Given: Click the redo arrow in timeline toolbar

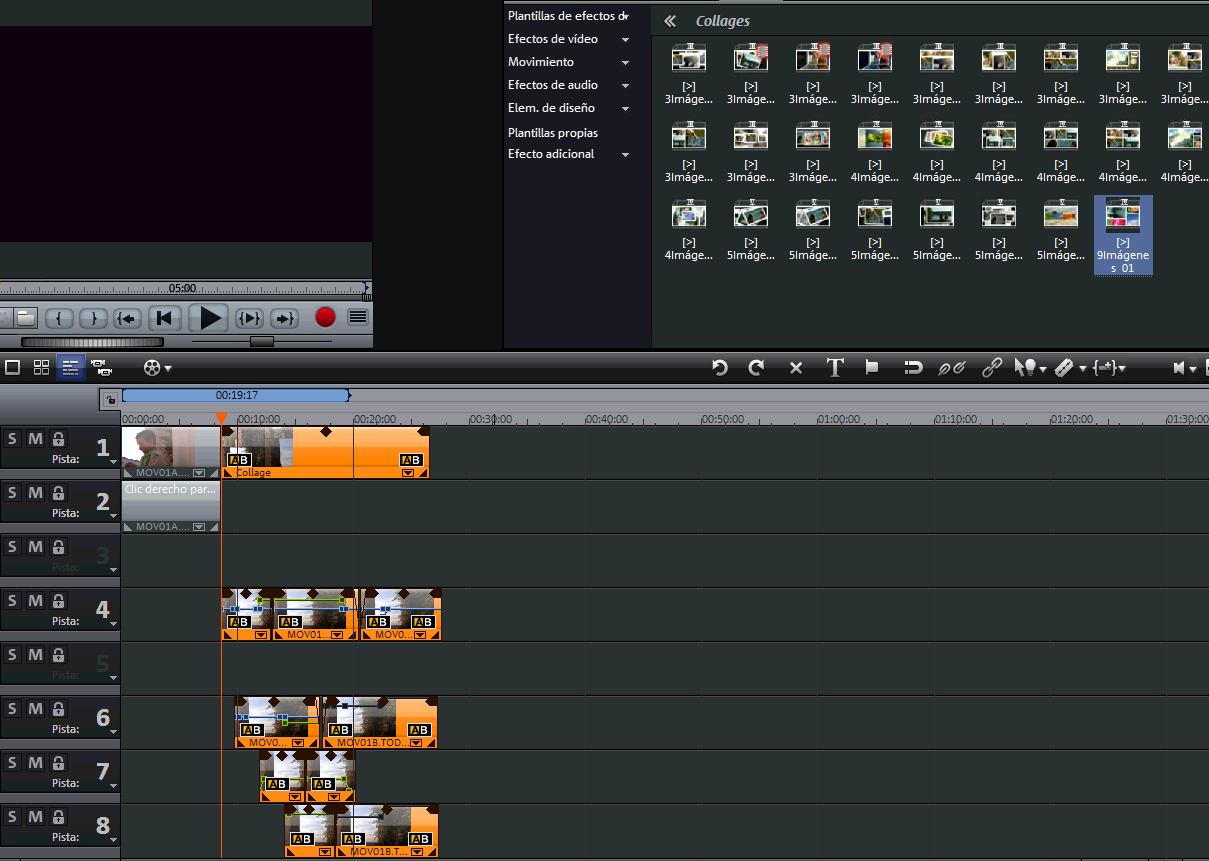Looking at the screenshot, I should click(x=756, y=368).
